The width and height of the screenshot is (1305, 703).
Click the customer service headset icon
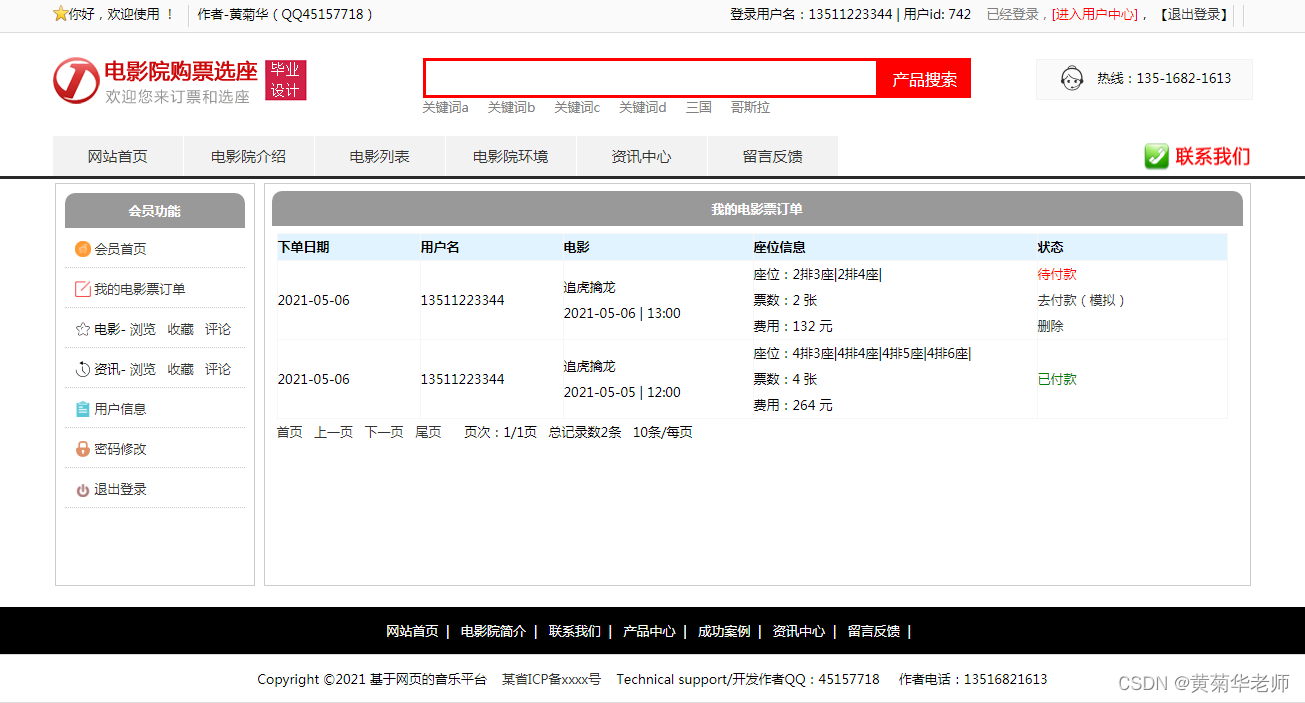coord(1072,78)
